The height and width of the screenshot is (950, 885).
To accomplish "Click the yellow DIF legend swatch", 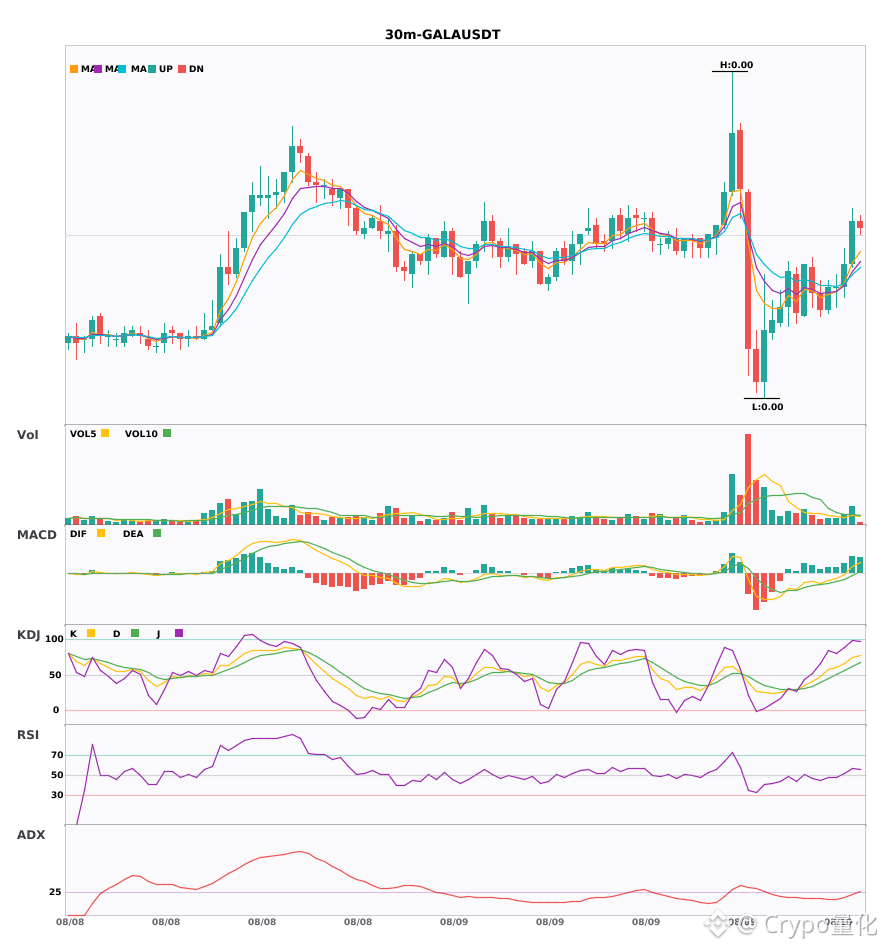I will (101, 533).
